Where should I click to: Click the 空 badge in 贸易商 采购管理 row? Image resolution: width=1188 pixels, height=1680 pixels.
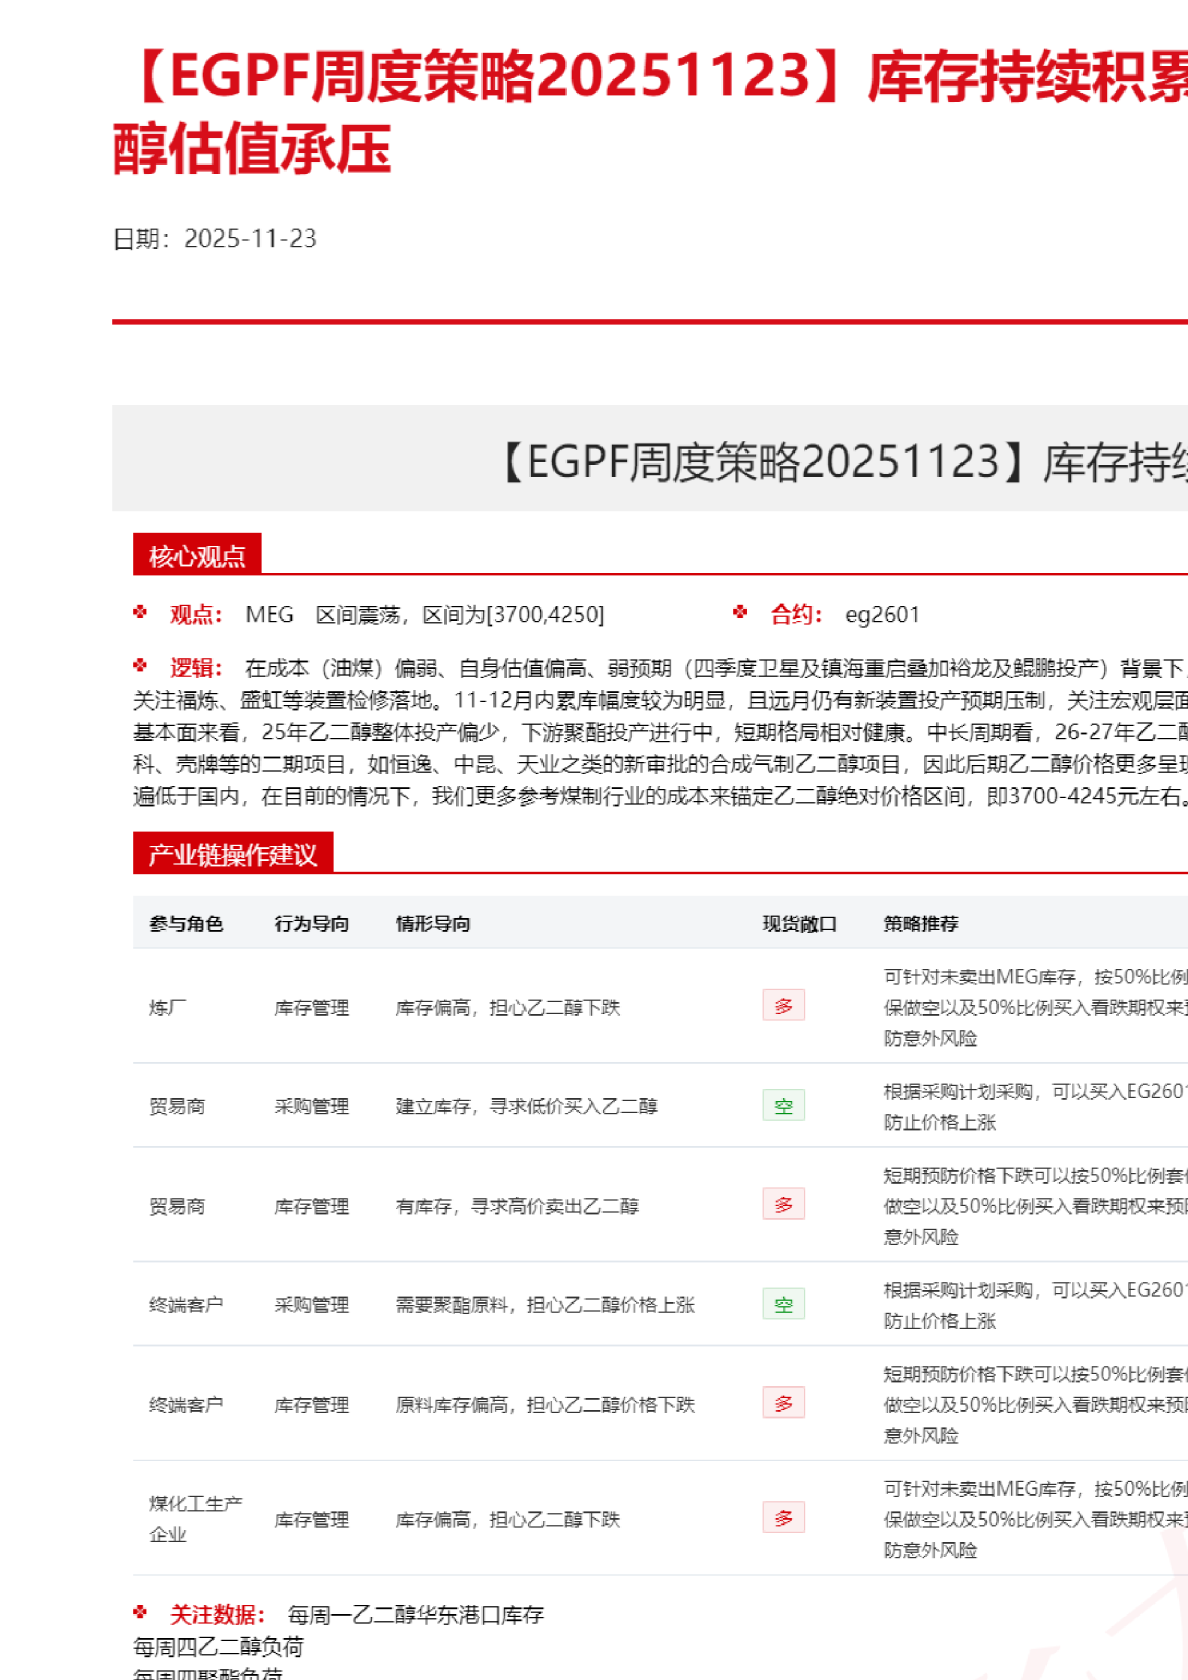(783, 1105)
